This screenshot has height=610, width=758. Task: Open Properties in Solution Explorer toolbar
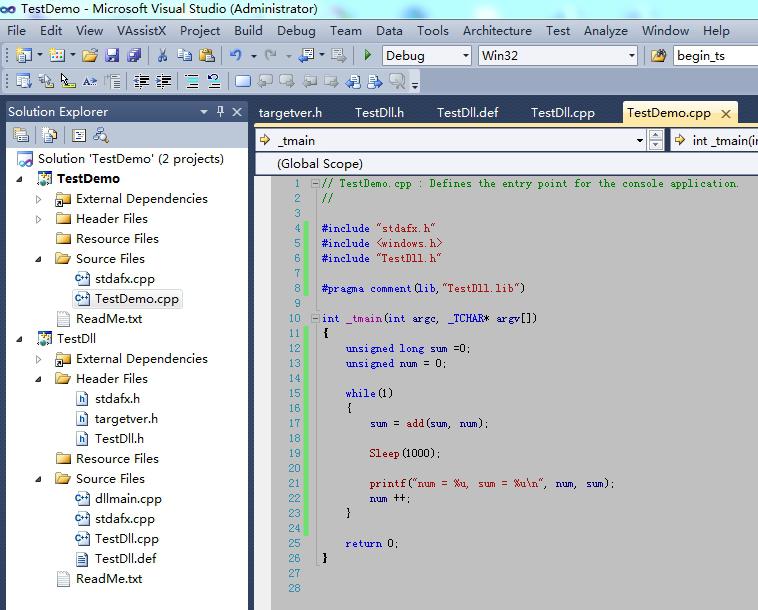pyautogui.click(x=21, y=135)
